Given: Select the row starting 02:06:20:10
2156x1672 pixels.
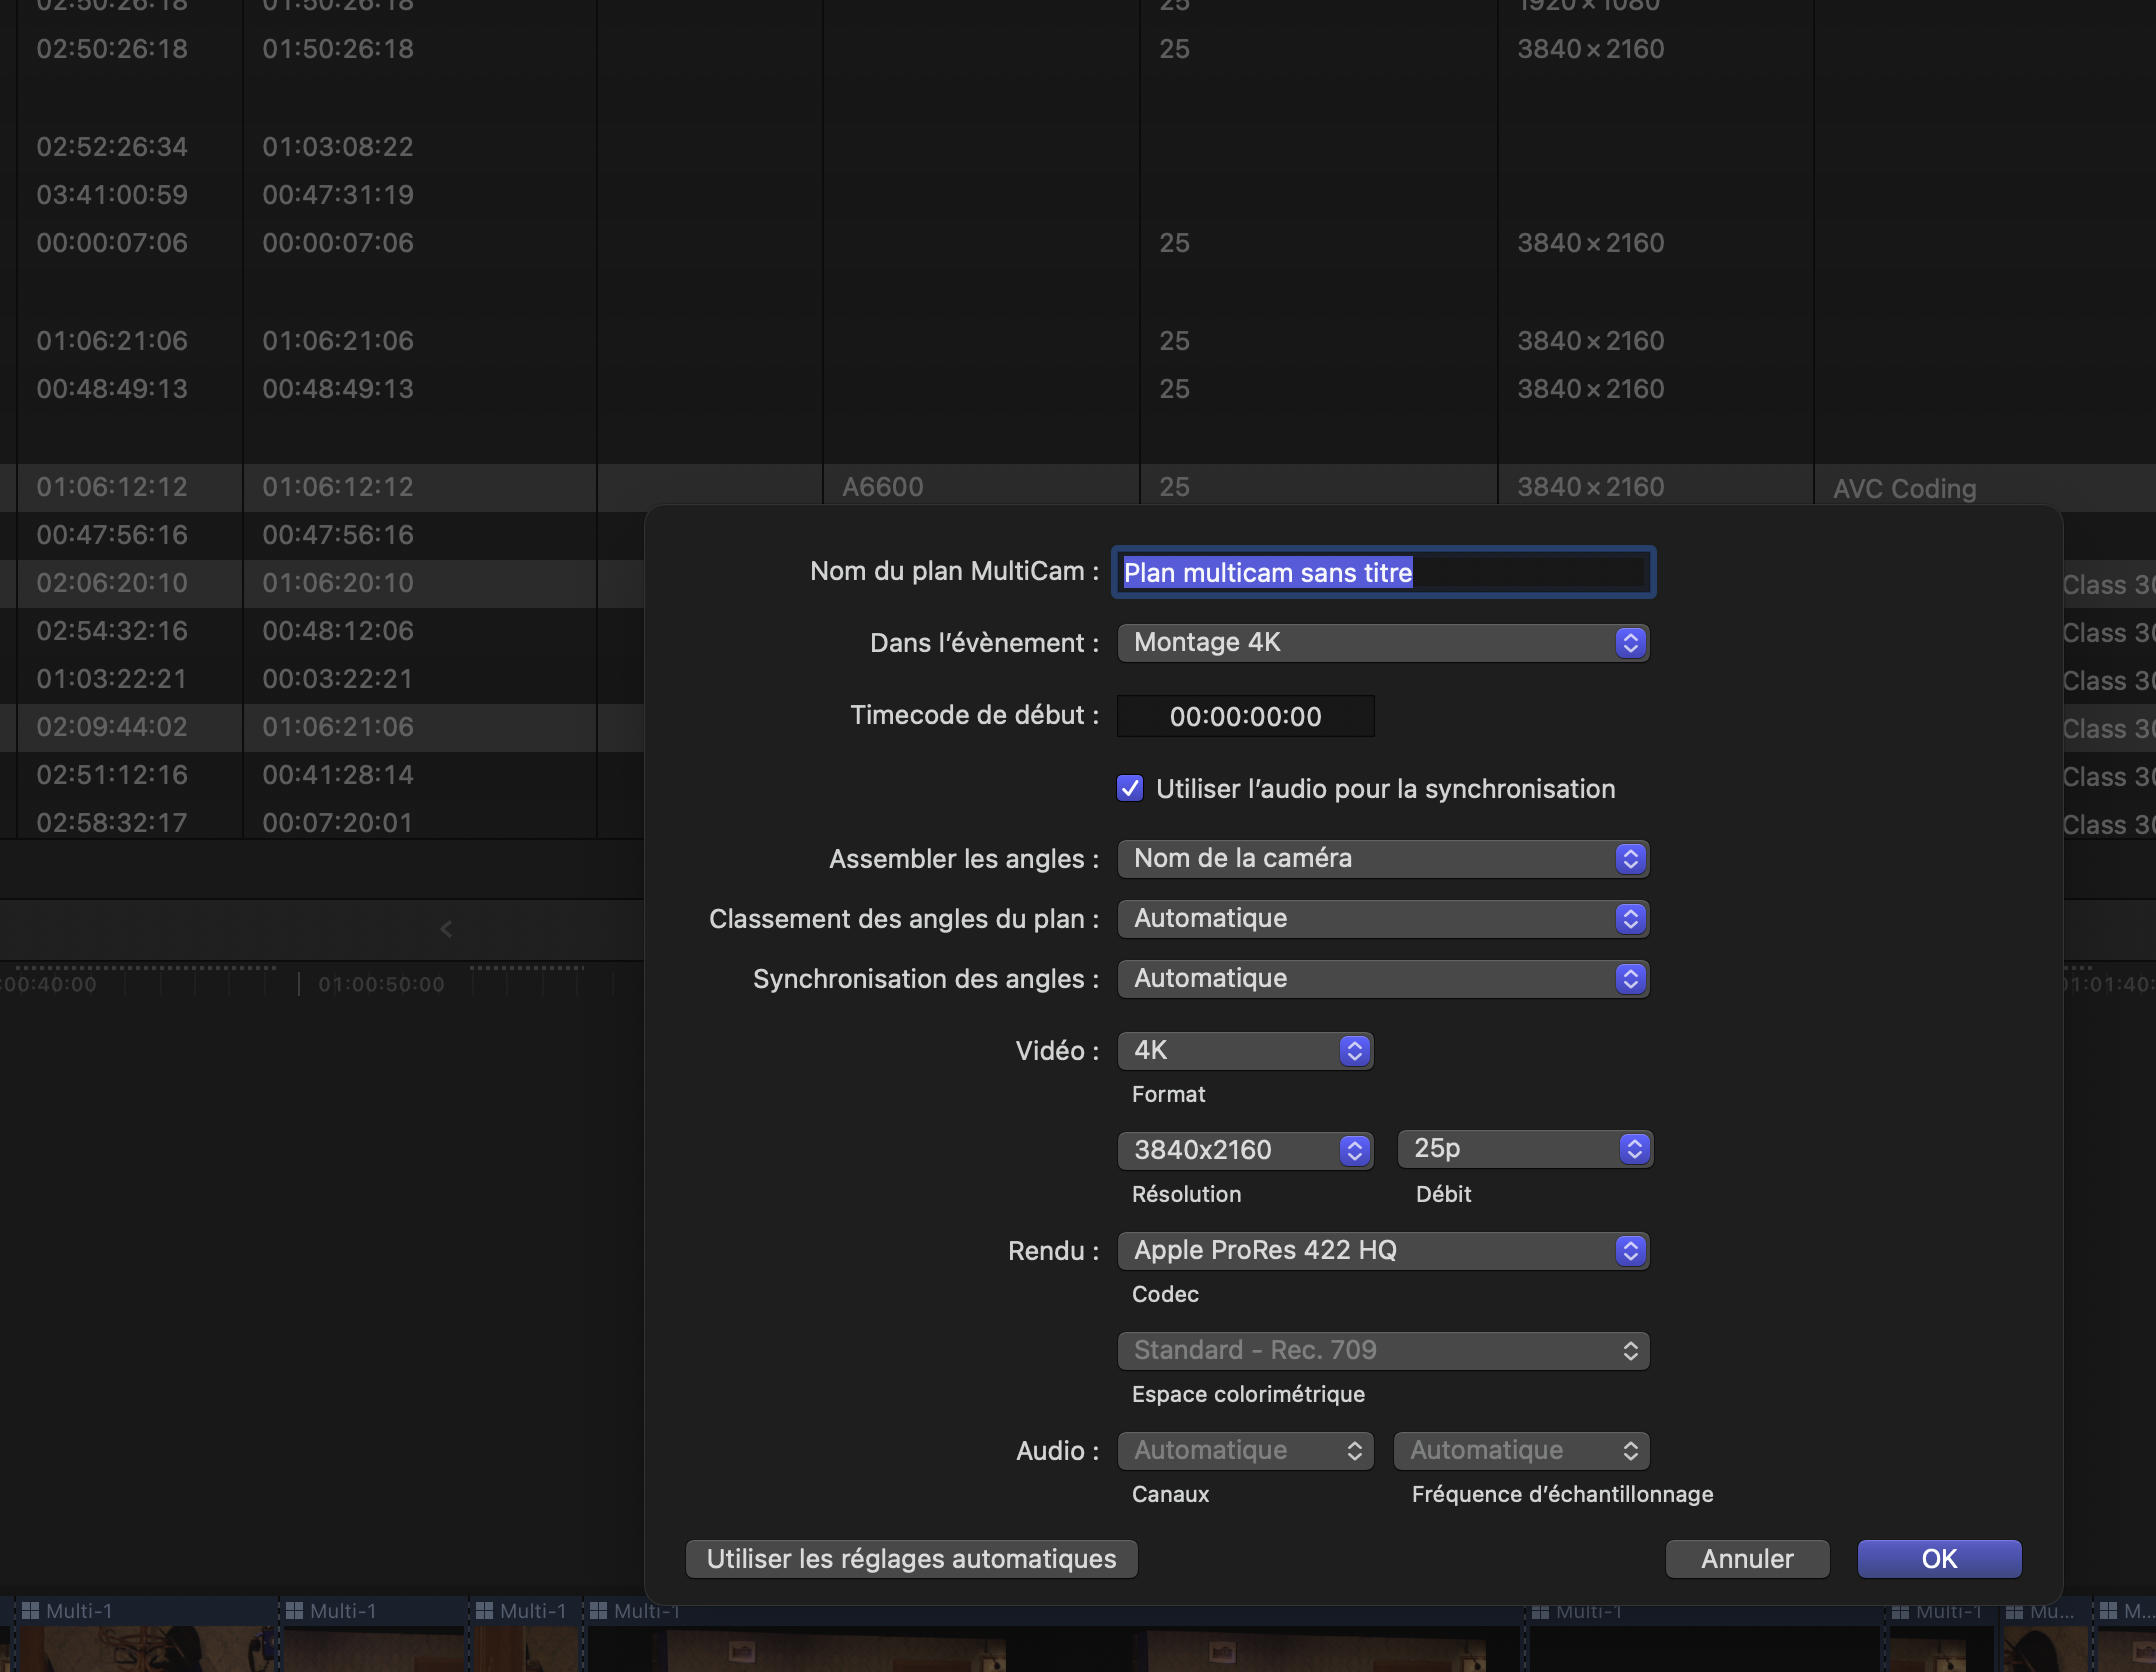Looking at the screenshot, I should click(320, 583).
